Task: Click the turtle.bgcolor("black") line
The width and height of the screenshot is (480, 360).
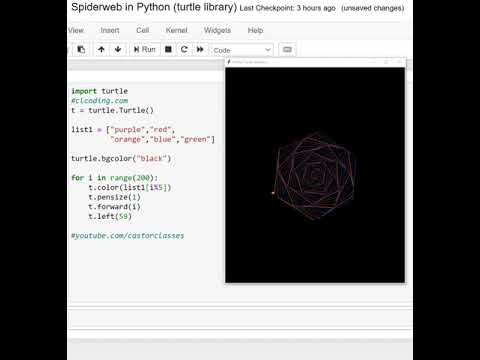Action: (x=121, y=158)
